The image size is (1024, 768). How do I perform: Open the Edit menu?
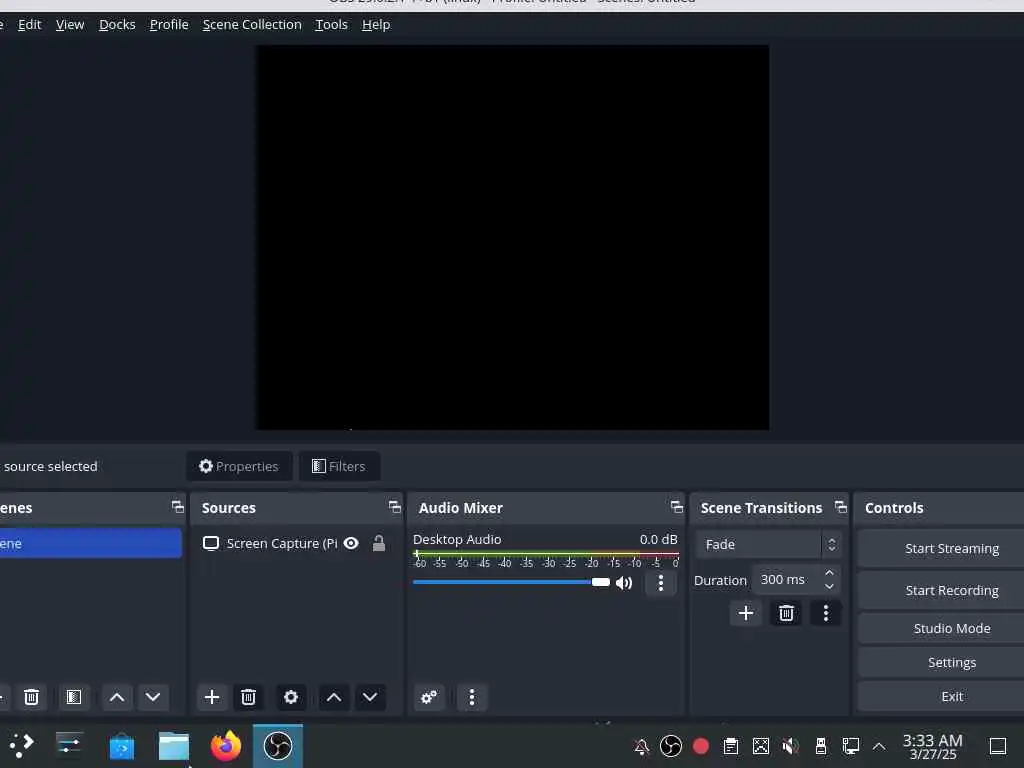tap(29, 25)
